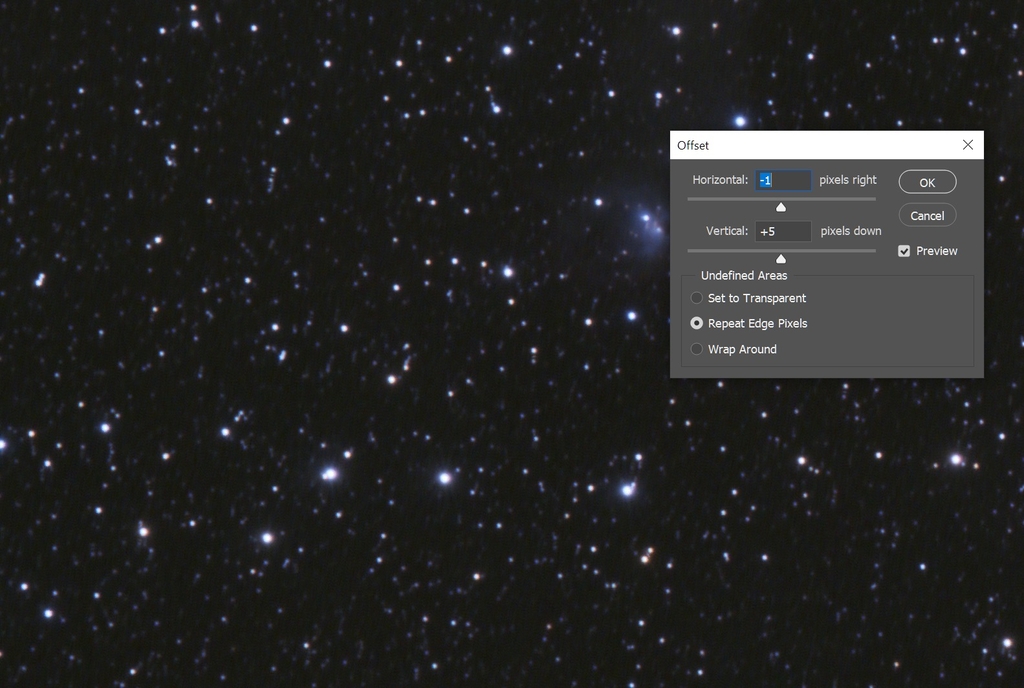1024x688 pixels.
Task: Toggle the Preview checkbox
Action: click(x=904, y=251)
